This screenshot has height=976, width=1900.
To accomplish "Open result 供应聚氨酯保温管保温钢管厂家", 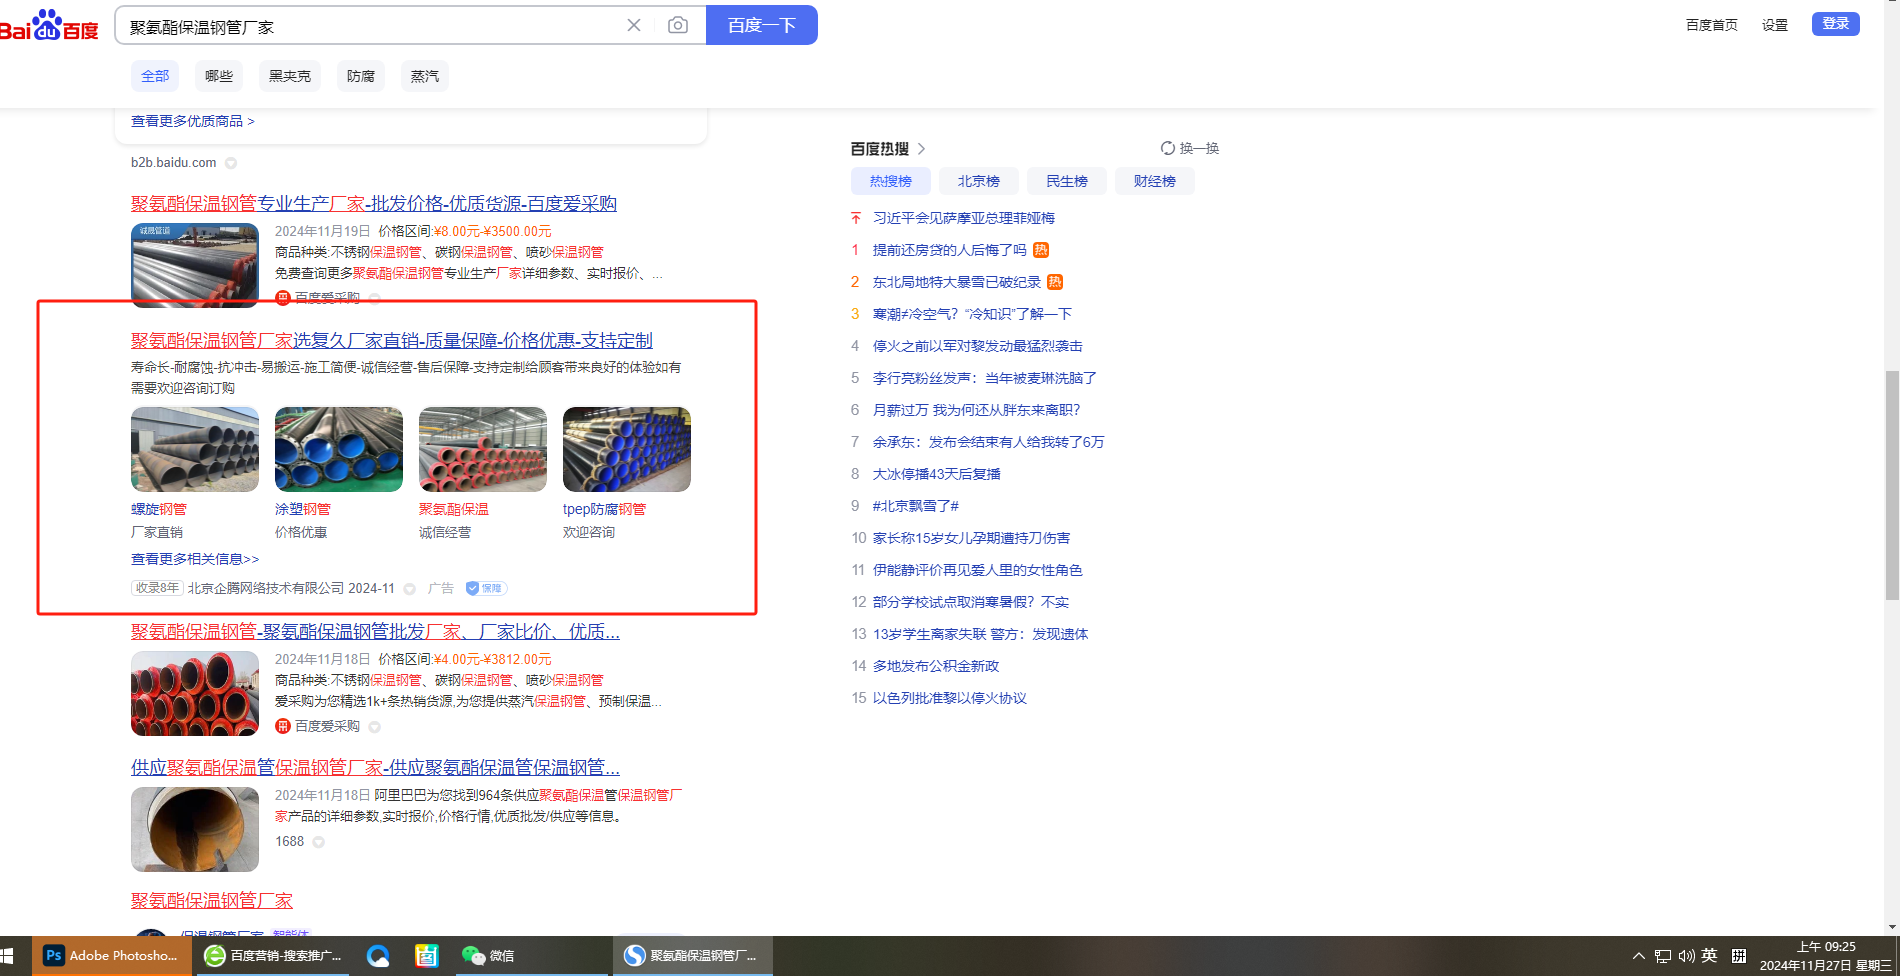I will pyautogui.click(x=375, y=768).
